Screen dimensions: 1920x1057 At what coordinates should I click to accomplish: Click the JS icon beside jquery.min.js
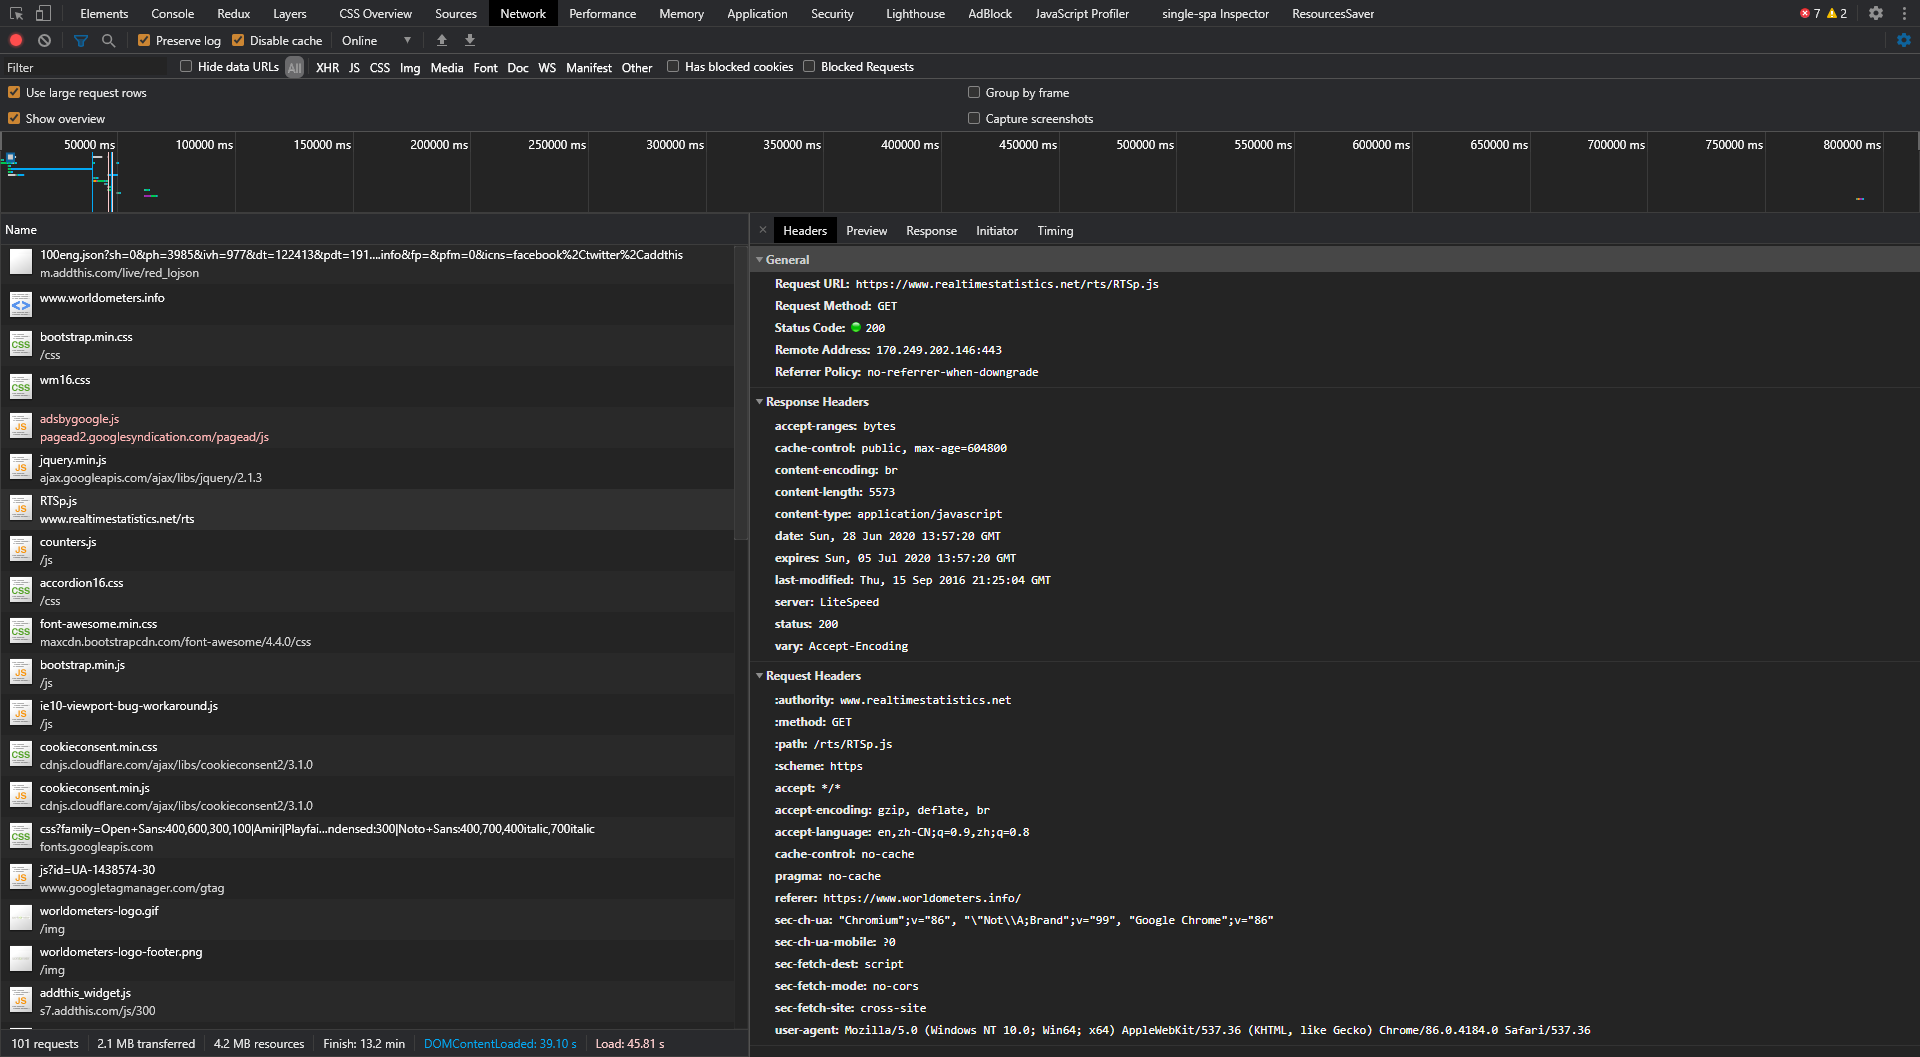(21, 468)
